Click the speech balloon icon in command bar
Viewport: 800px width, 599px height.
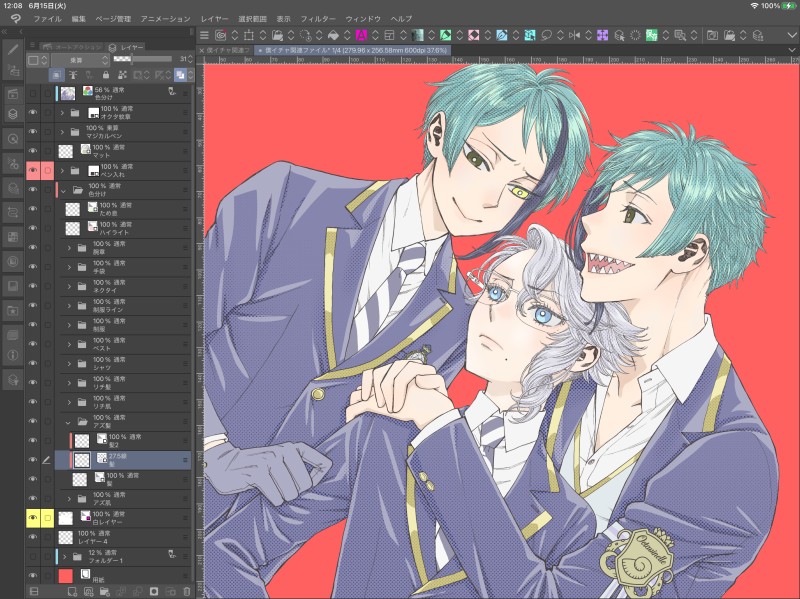click(x=546, y=35)
